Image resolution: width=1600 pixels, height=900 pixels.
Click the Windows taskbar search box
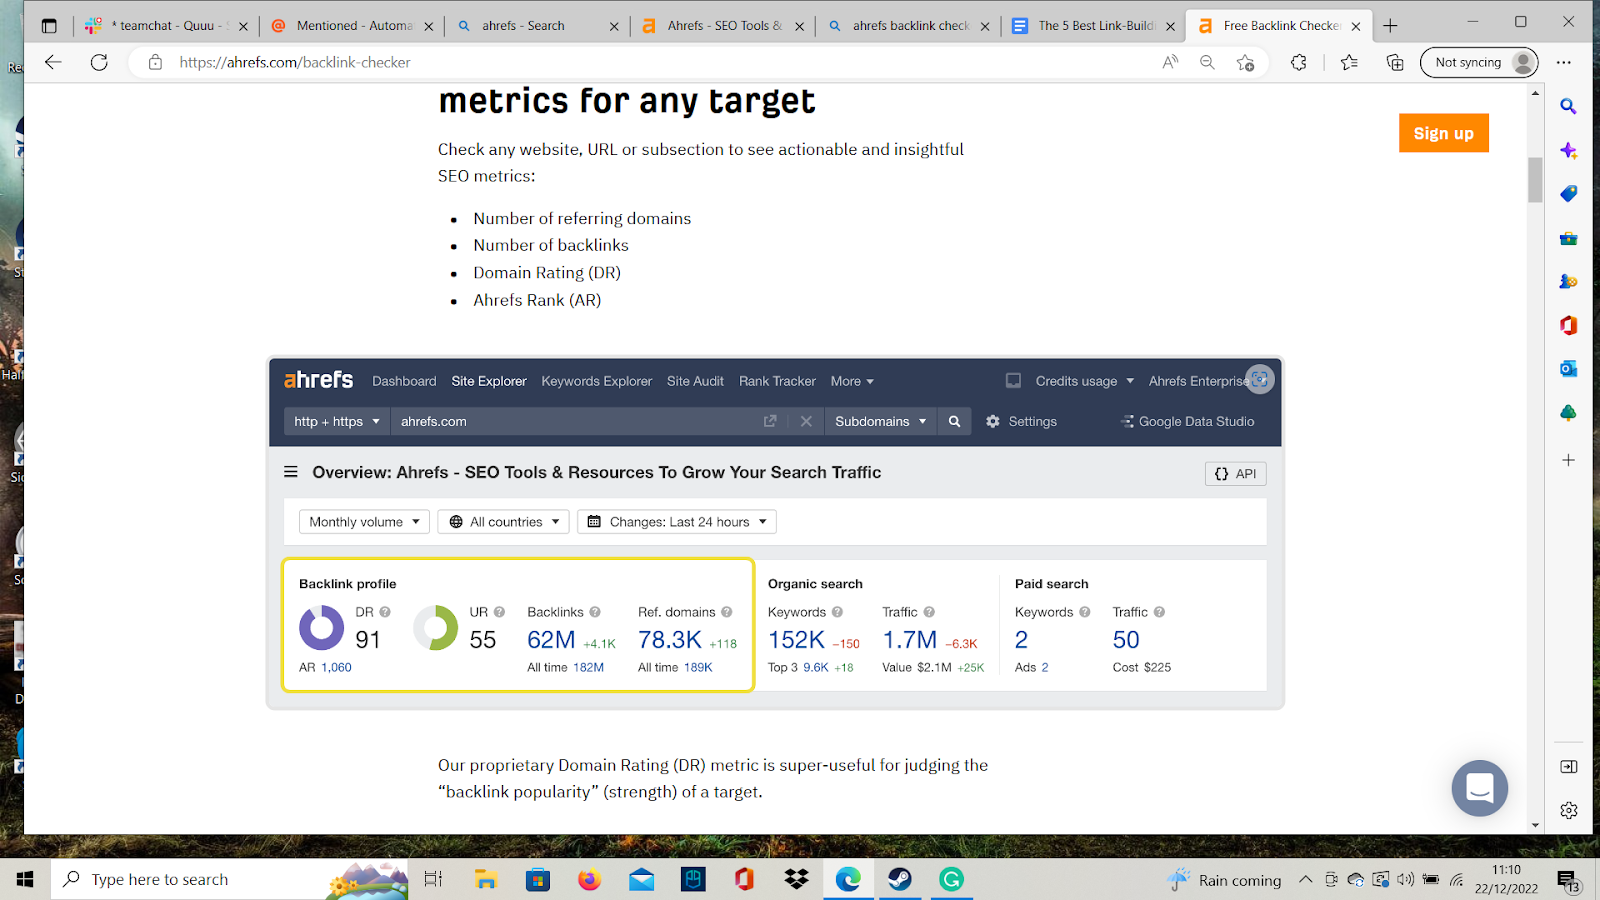tap(230, 879)
